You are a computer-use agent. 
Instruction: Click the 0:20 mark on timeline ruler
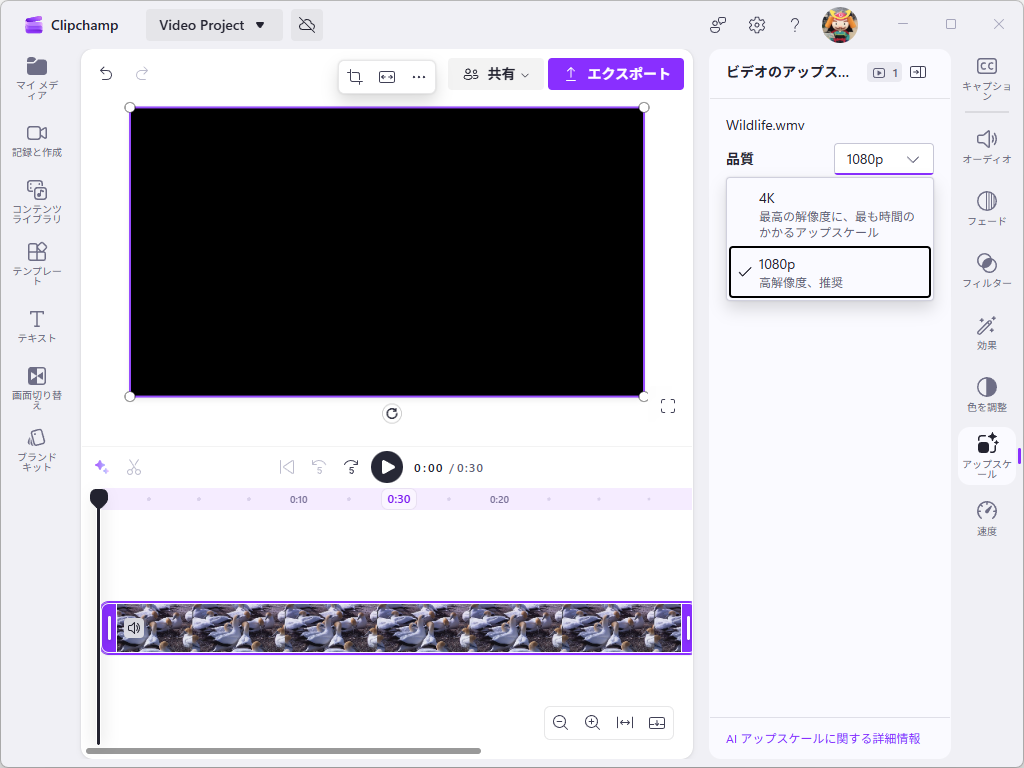(x=499, y=500)
